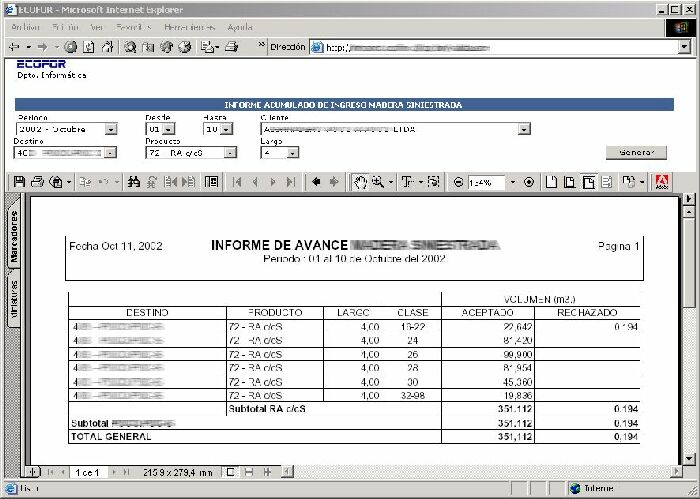The height and width of the screenshot is (499, 700).
Task: Toggle the Marcadores side panel
Action: click(14, 237)
